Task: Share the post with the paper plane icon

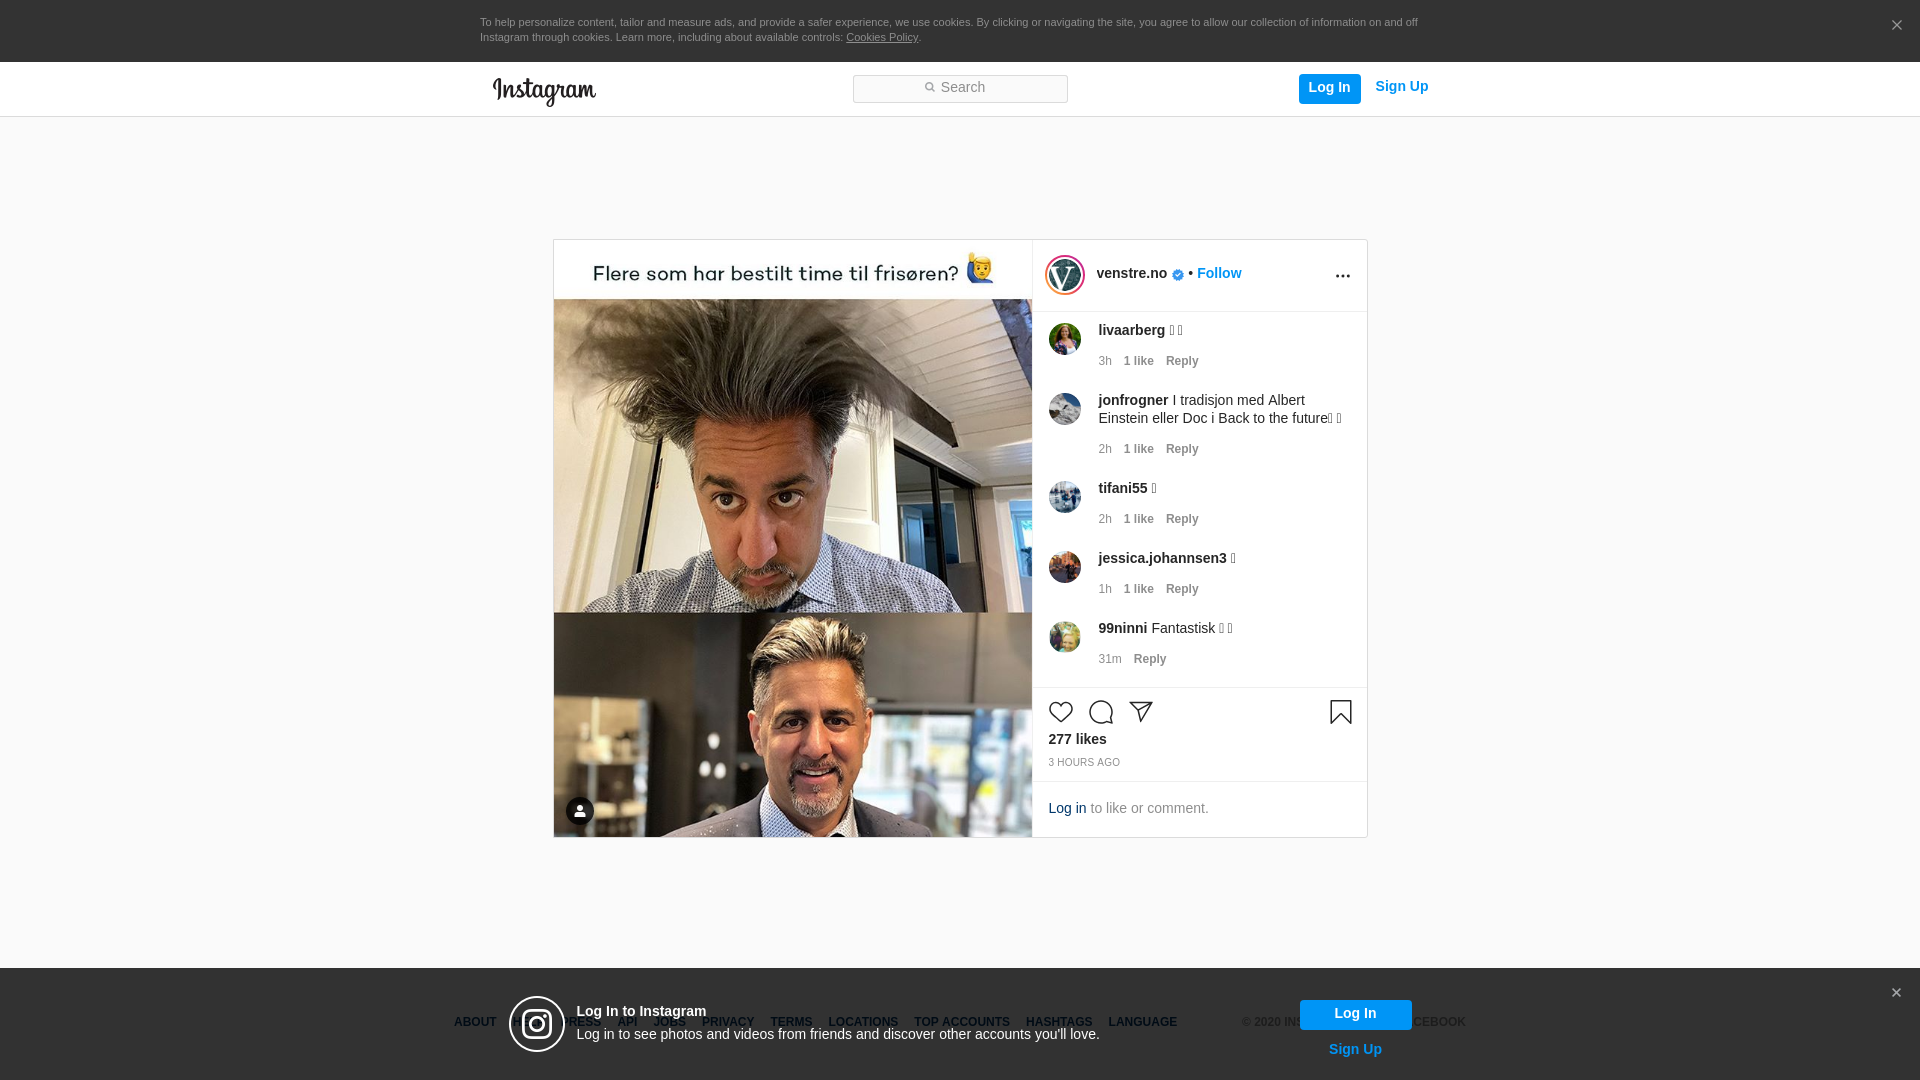Action: click(1140, 712)
